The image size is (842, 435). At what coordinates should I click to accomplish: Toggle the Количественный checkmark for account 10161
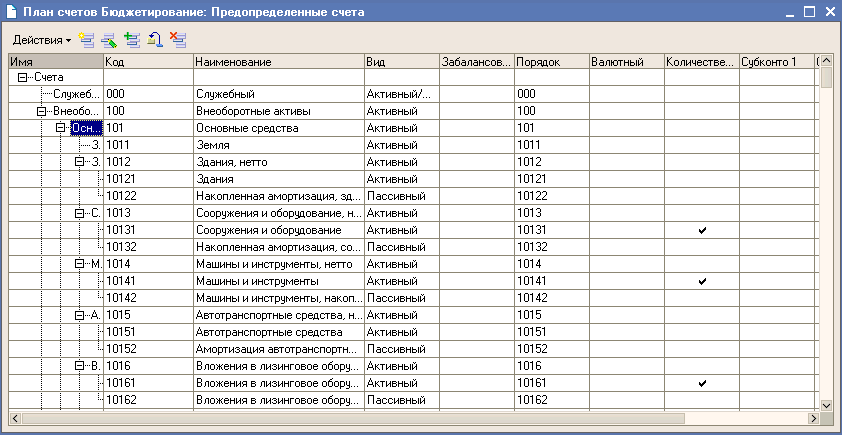click(x=702, y=383)
